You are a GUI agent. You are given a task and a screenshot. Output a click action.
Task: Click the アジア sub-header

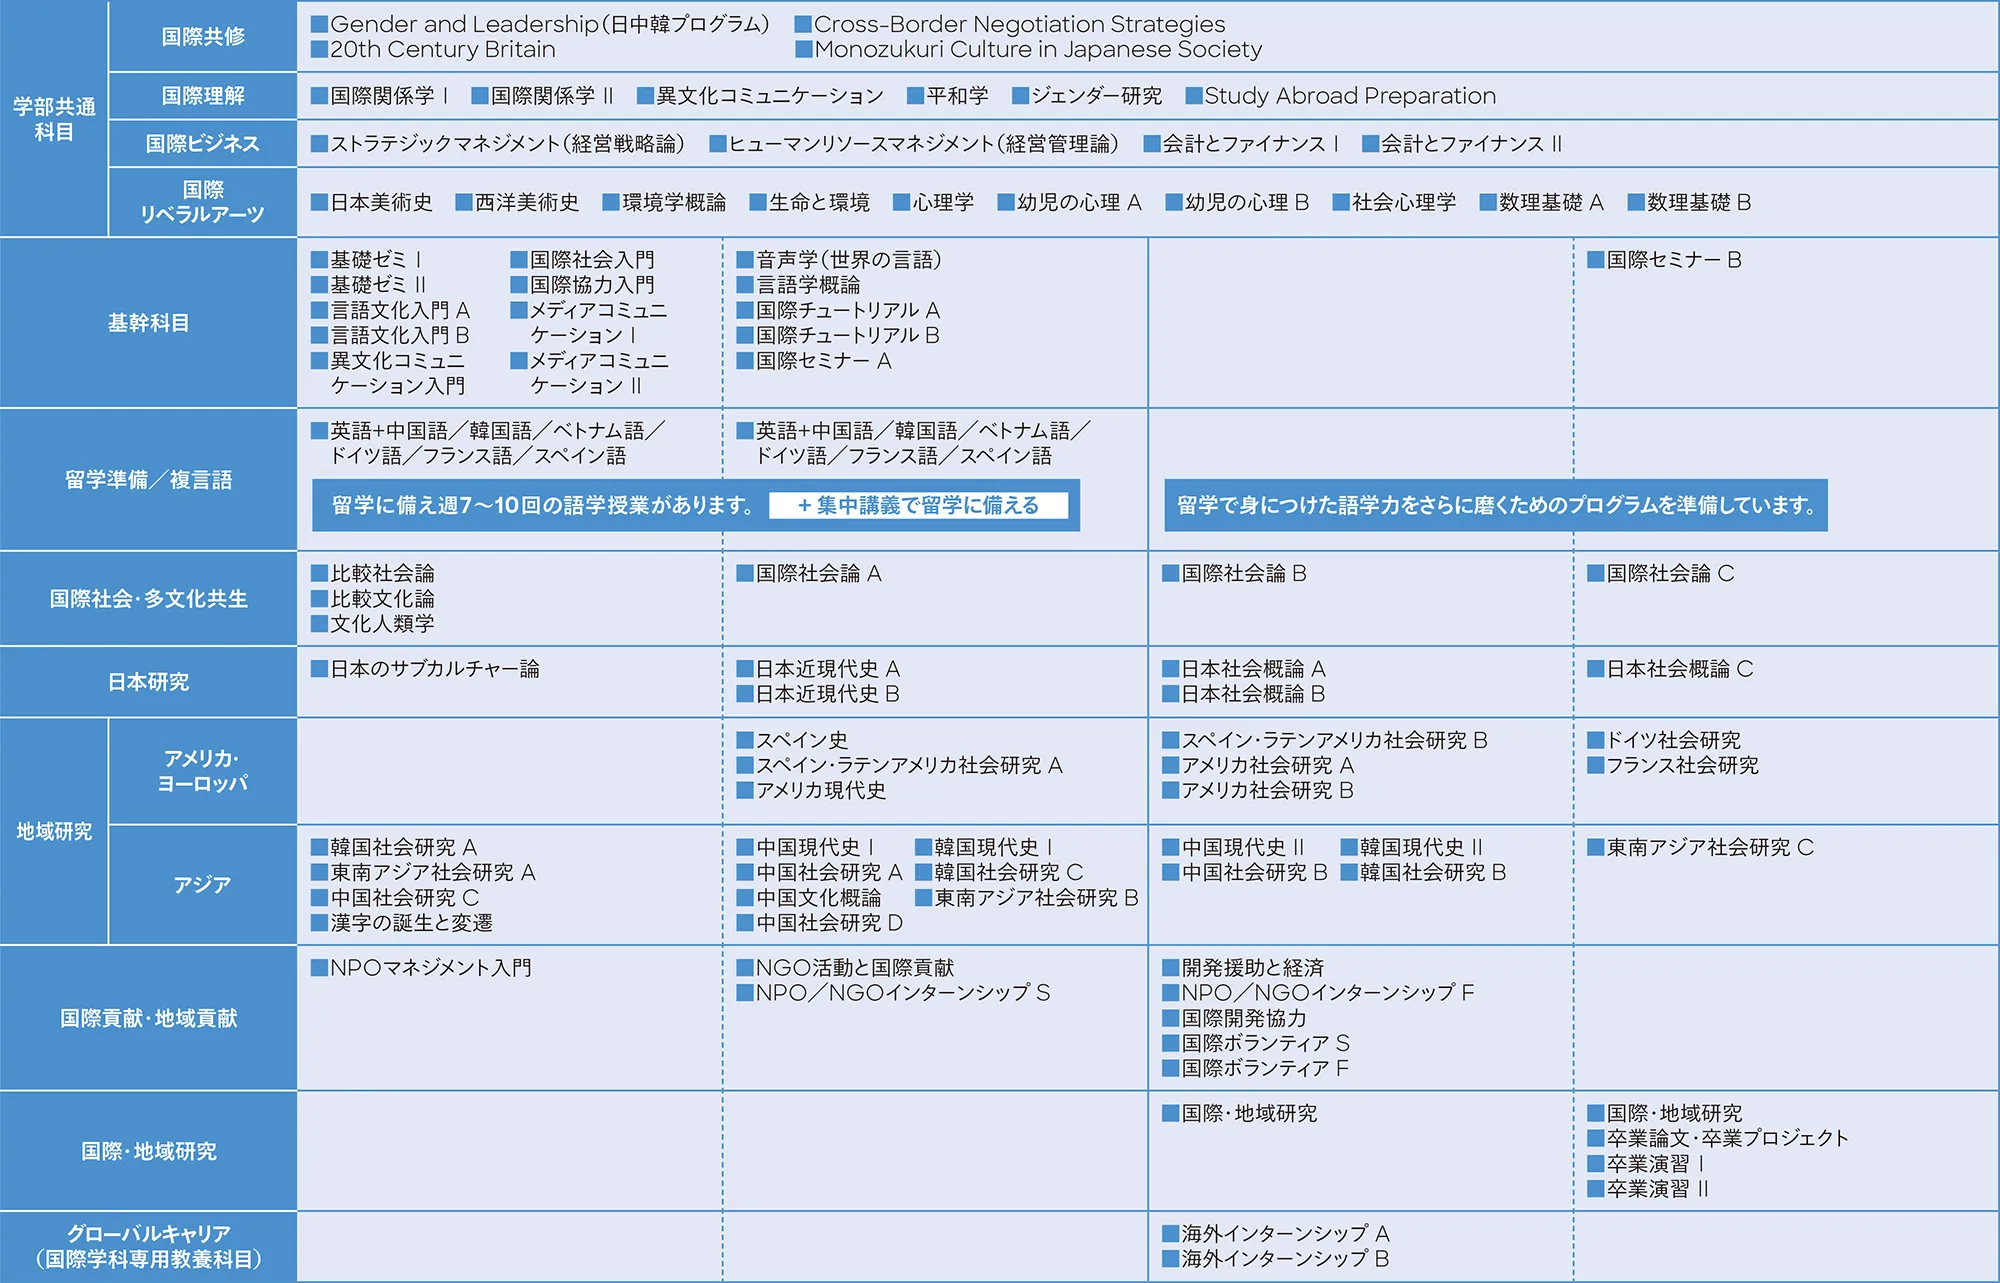pyautogui.click(x=203, y=885)
